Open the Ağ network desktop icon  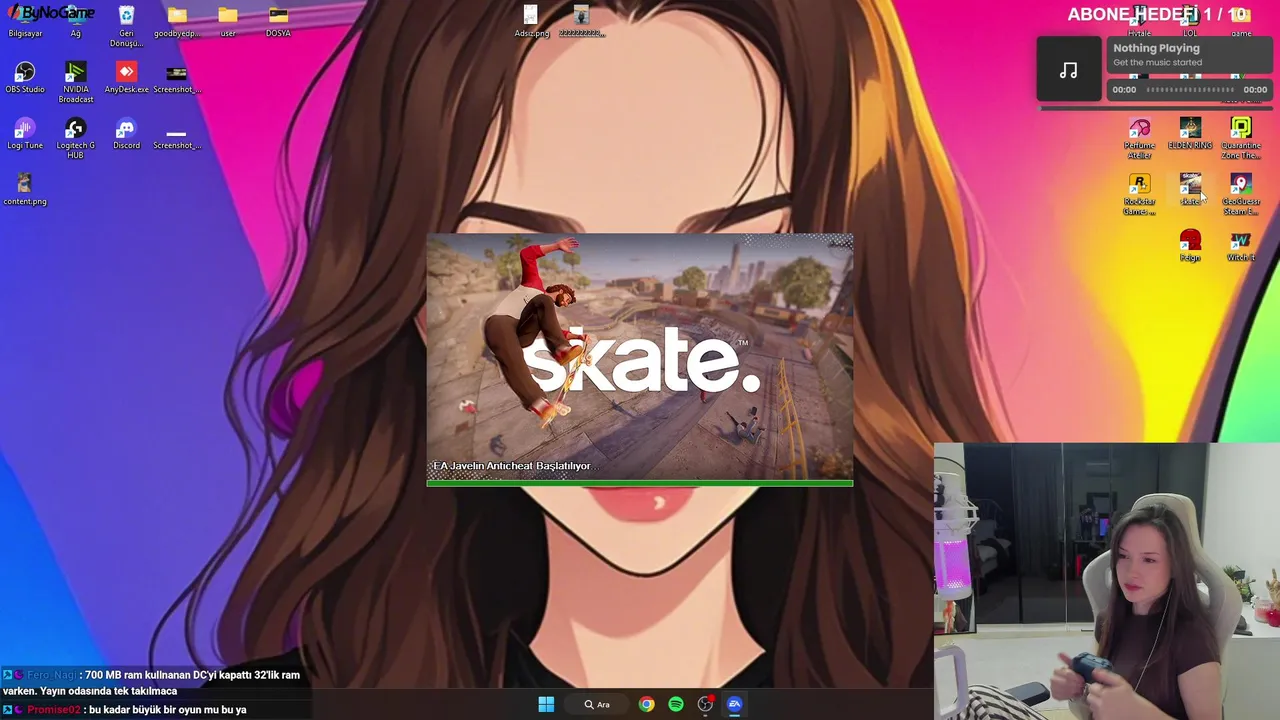click(x=75, y=21)
